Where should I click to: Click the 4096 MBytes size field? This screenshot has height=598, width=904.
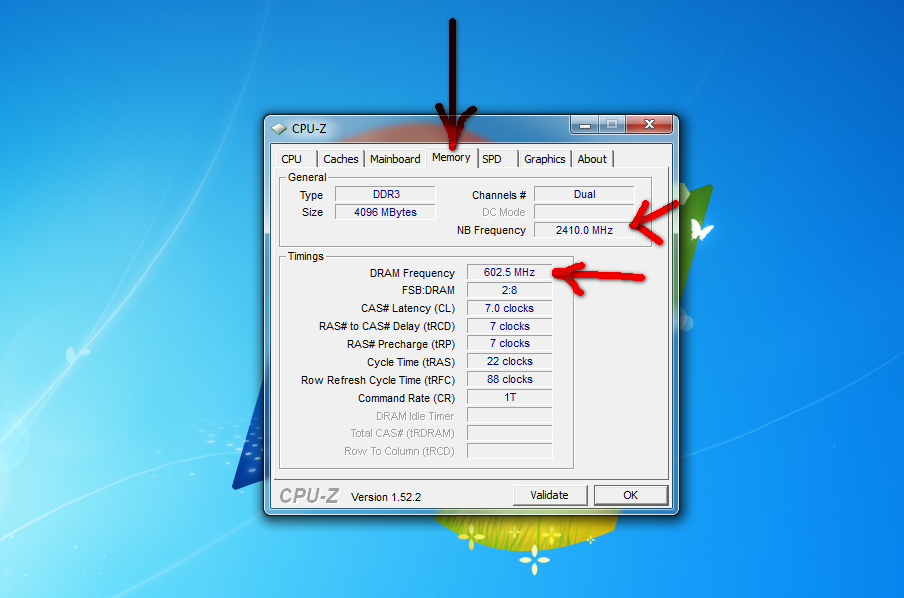pos(385,212)
